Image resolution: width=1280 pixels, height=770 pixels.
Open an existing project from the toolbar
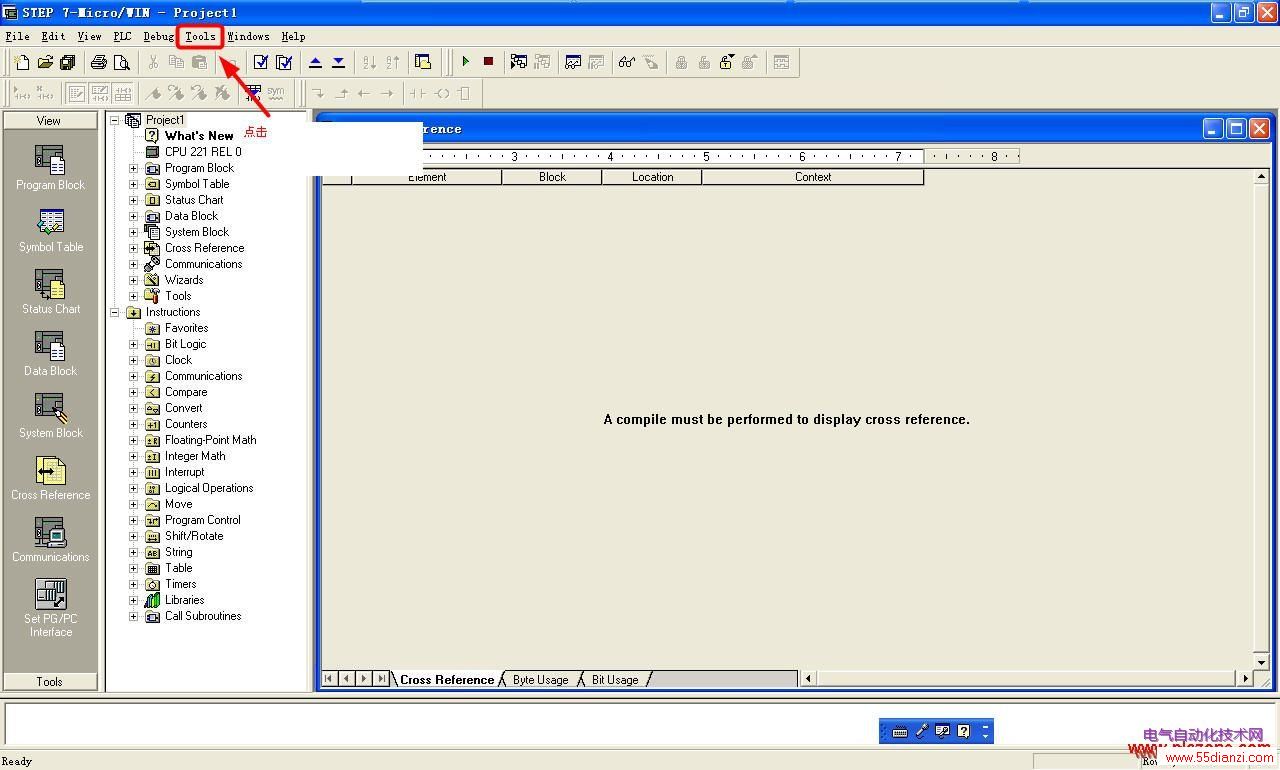(45, 62)
